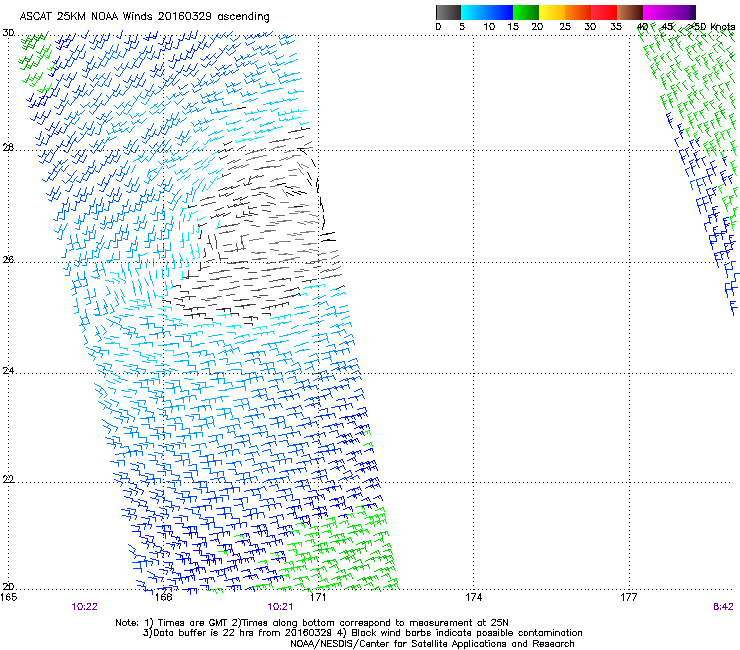Click the 20 latitude axis label
The image size is (740, 650).
coord(8,587)
